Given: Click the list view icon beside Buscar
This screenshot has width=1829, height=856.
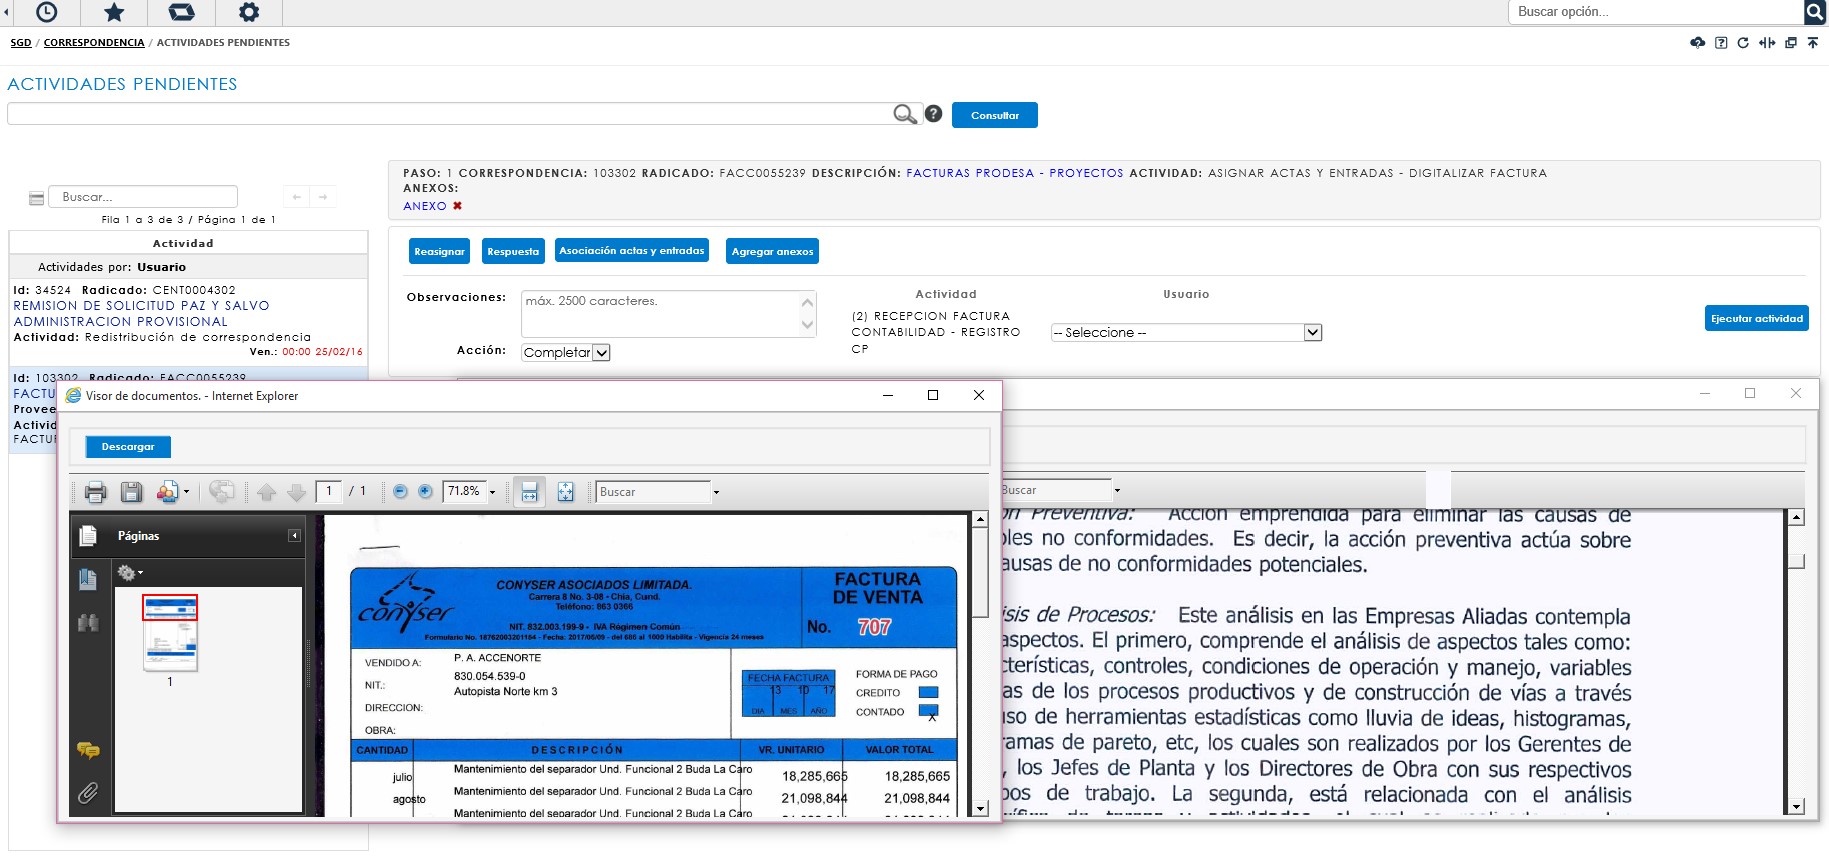Looking at the screenshot, I should pos(37,198).
